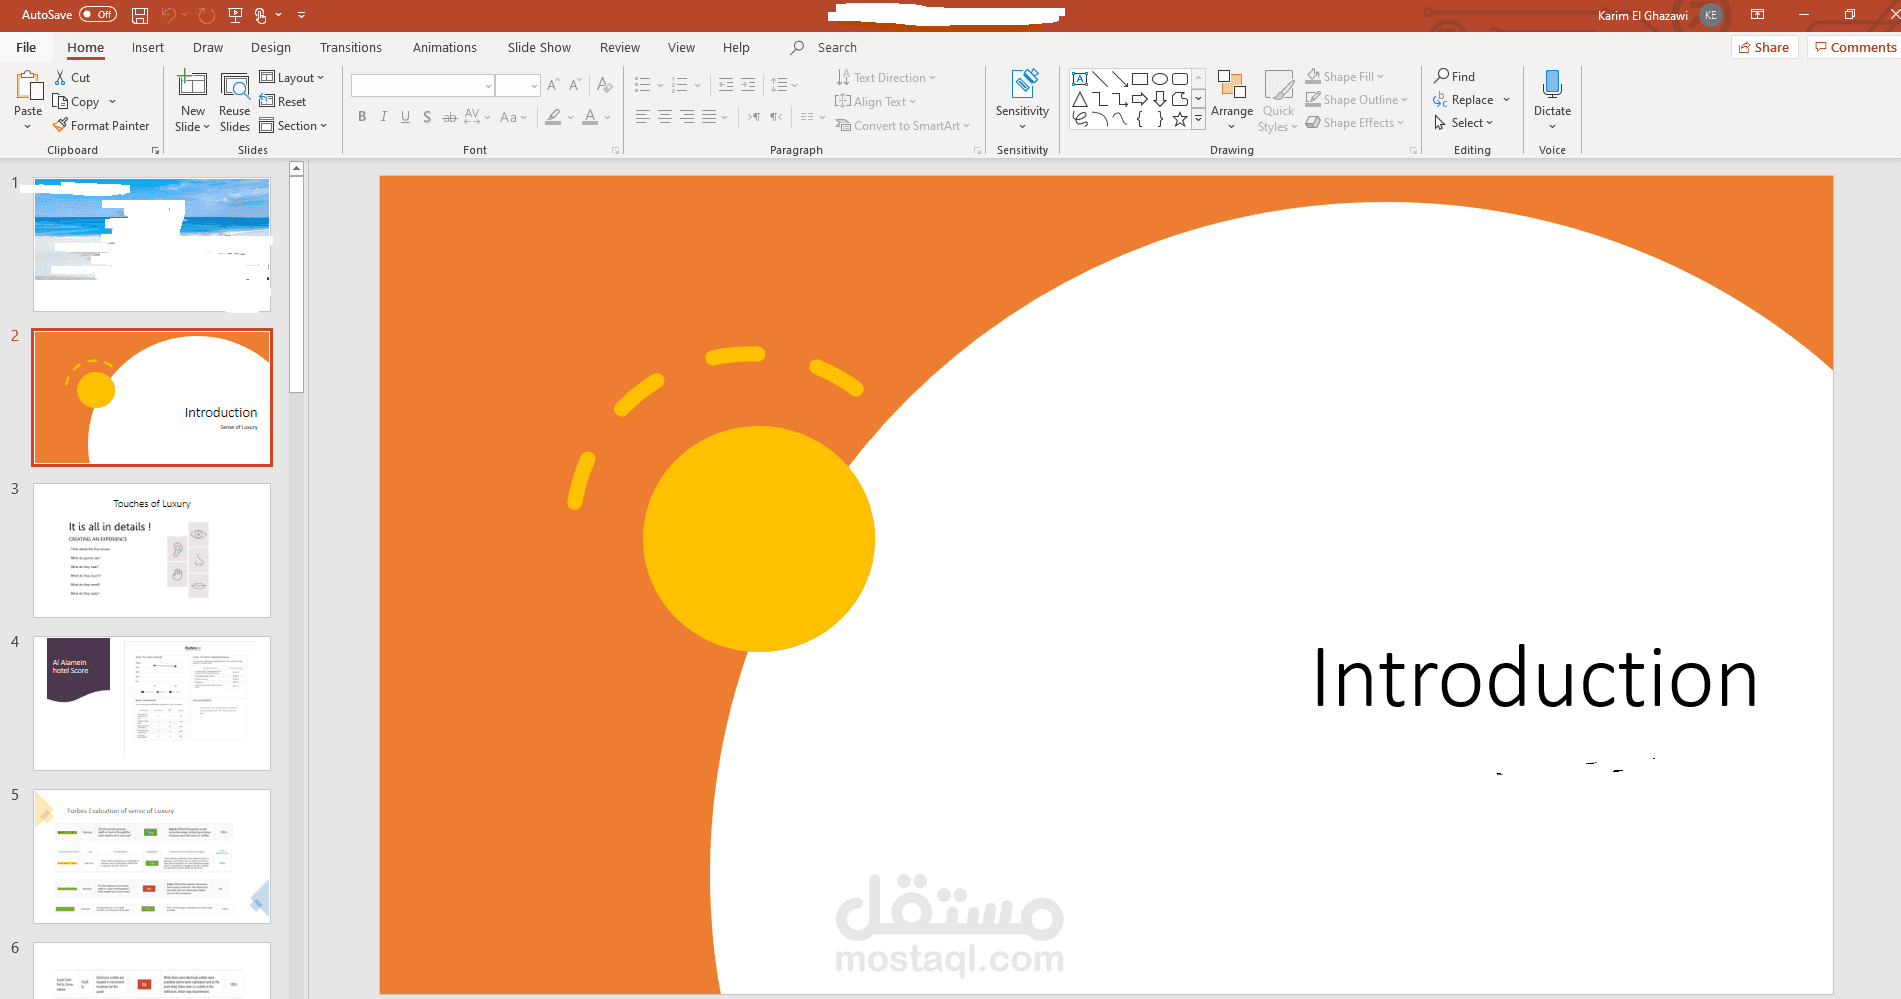Activate the Format Painter brush
Screen dimensions: 1901x999
click(101, 125)
